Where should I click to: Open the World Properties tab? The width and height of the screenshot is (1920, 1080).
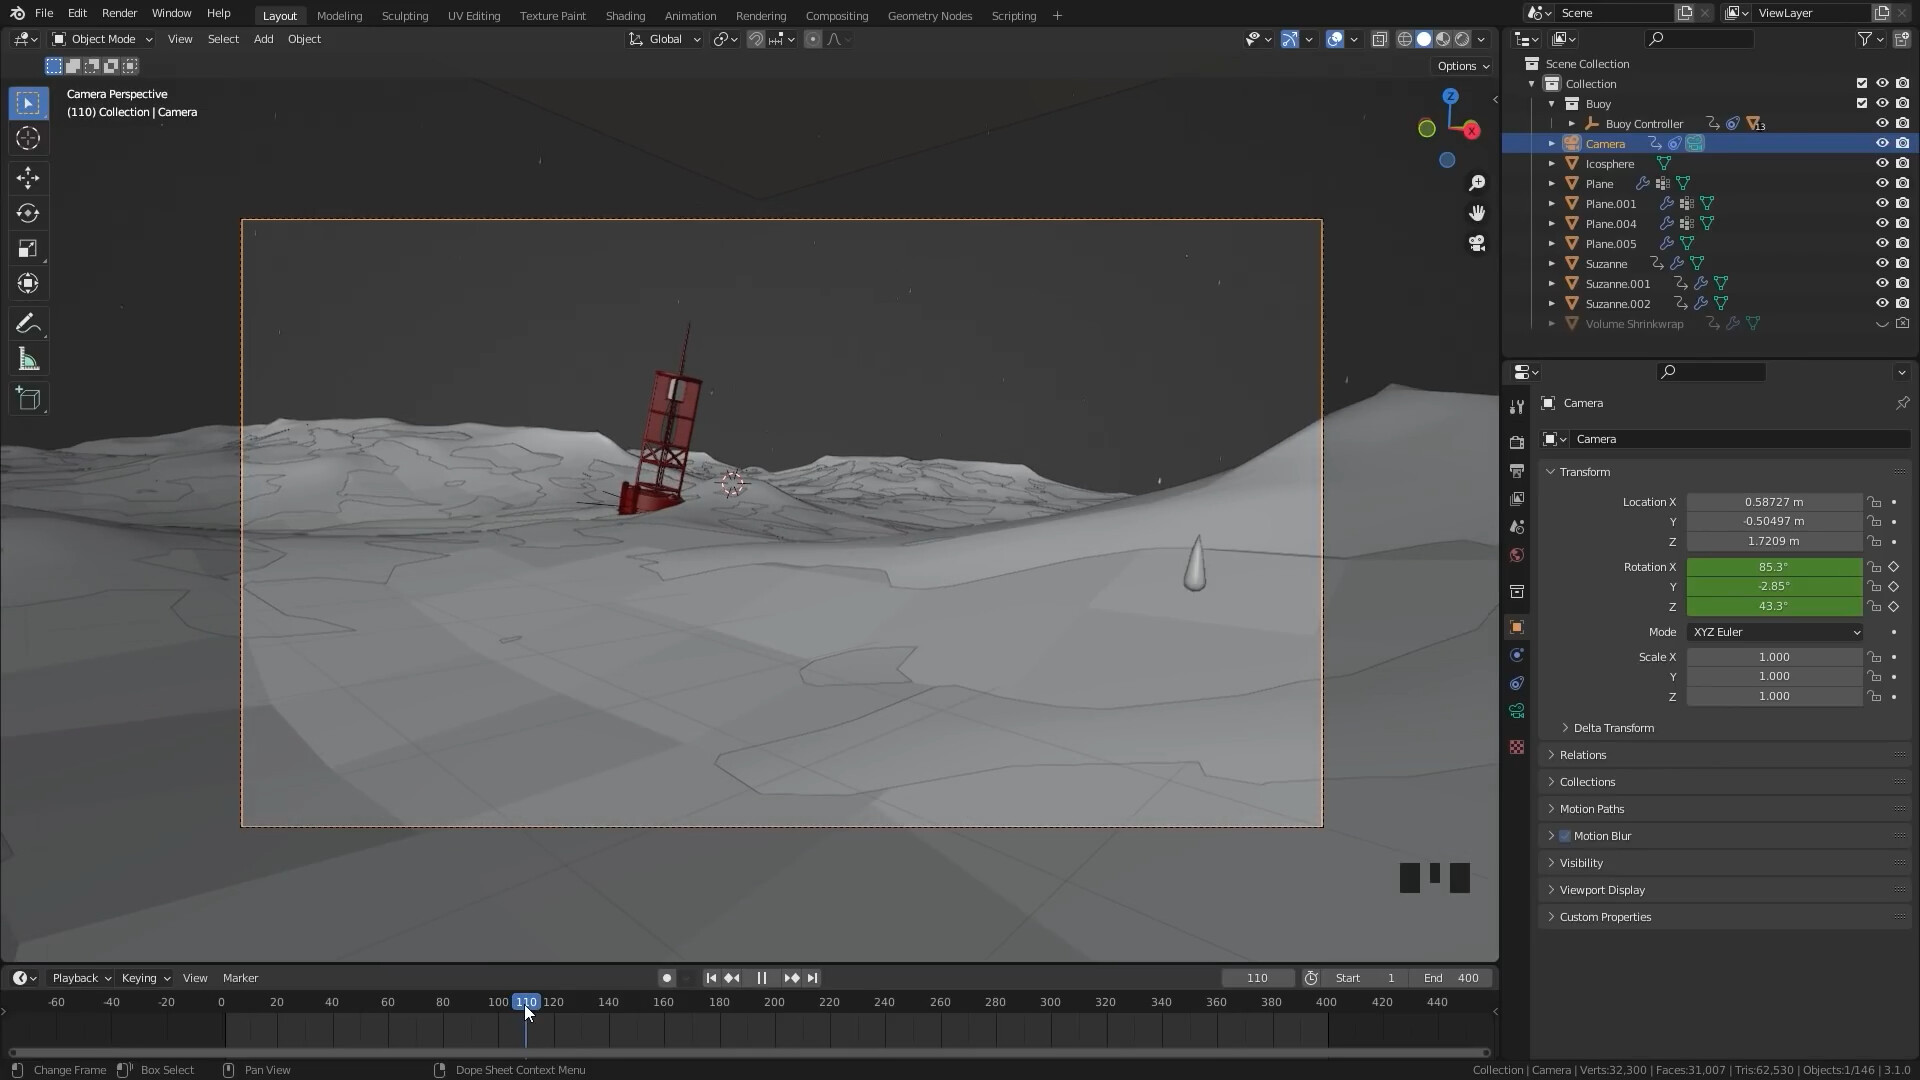coord(1516,555)
